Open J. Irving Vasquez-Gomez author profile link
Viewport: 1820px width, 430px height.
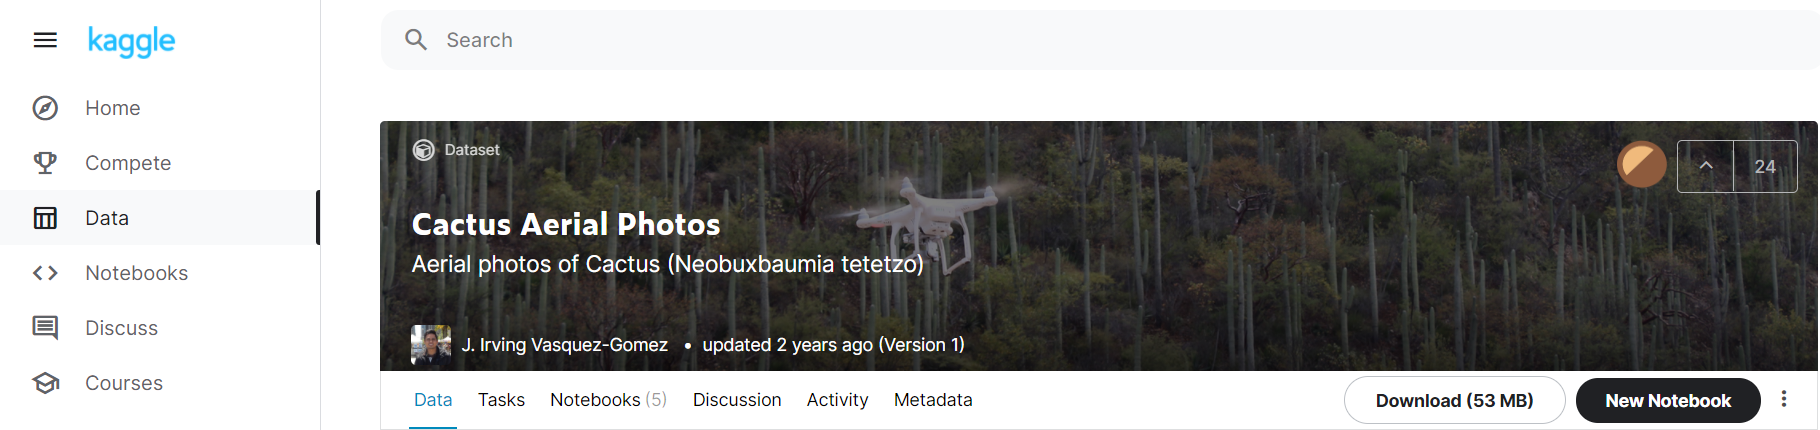click(x=565, y=345)
